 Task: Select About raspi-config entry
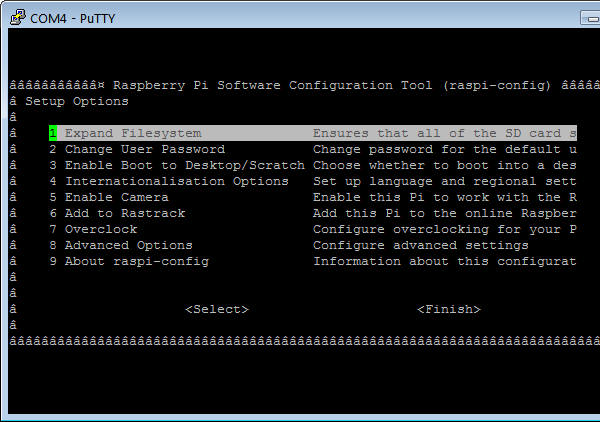[x=129, y=261]
